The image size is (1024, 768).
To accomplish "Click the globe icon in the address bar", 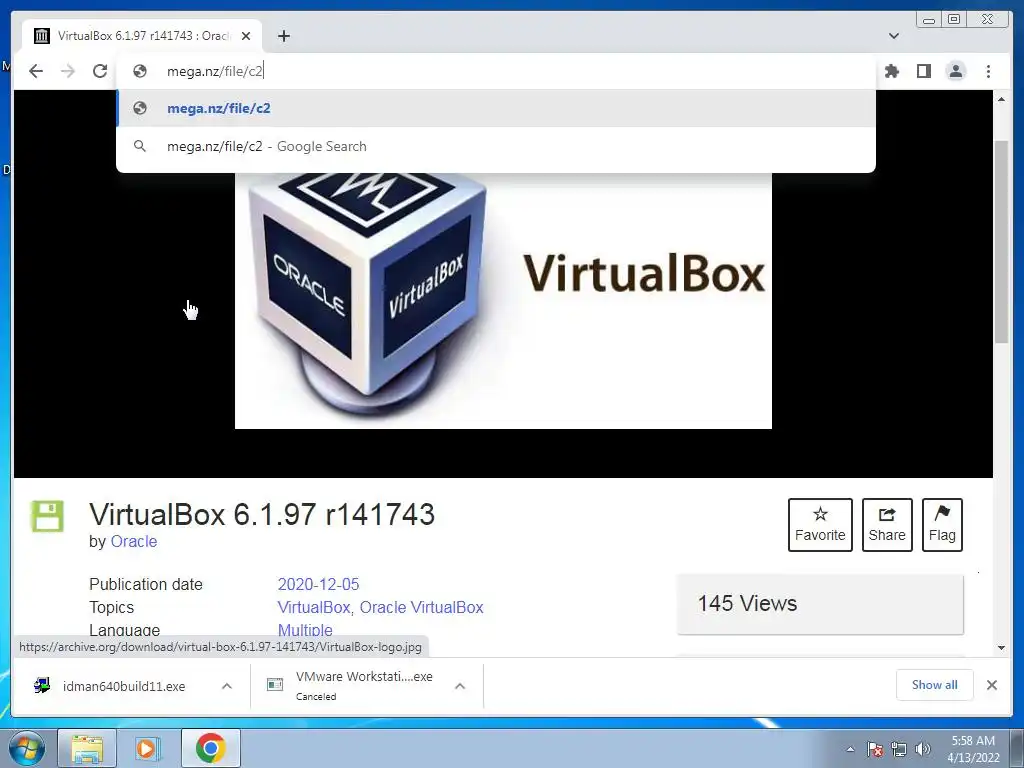I will (140, 71).
